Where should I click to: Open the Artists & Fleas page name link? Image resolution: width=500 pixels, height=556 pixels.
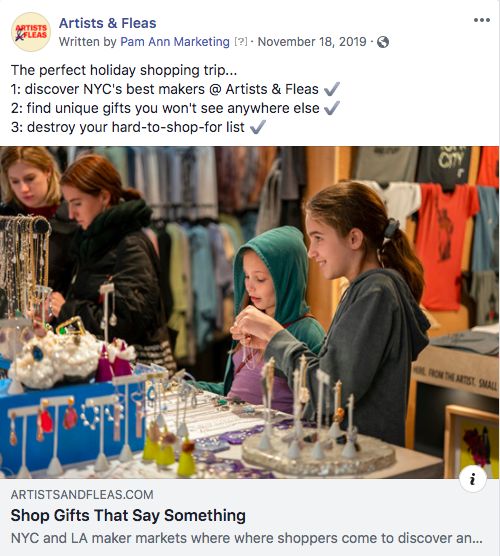(107, 23)
